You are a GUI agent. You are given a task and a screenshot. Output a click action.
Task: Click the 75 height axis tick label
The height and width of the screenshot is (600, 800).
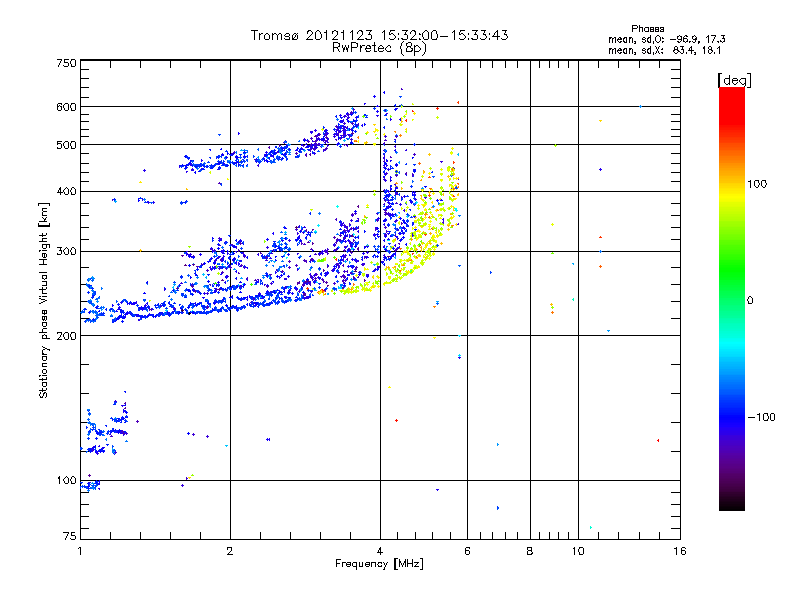point(70,536)
